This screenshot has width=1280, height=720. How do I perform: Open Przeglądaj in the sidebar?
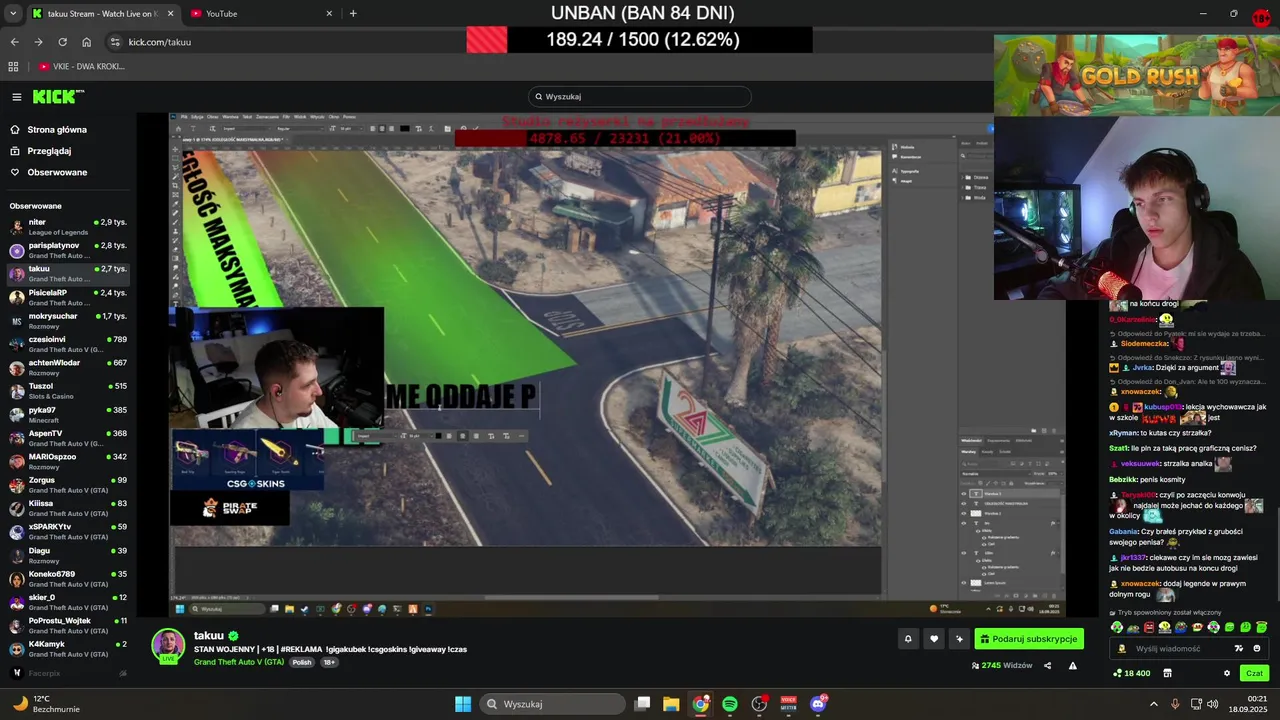(49, 151)
